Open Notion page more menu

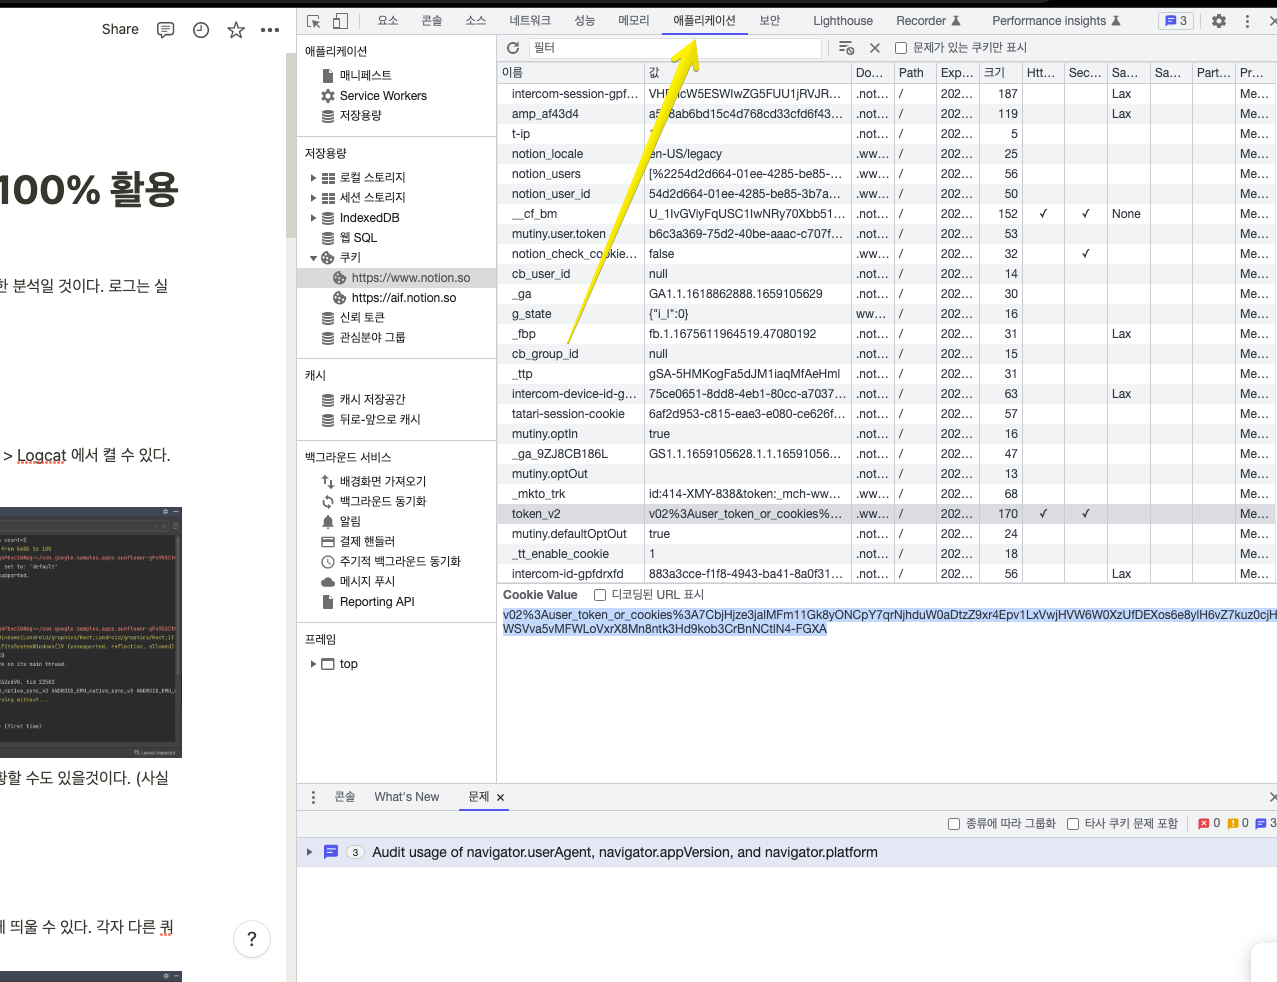[x=270, y=30]
